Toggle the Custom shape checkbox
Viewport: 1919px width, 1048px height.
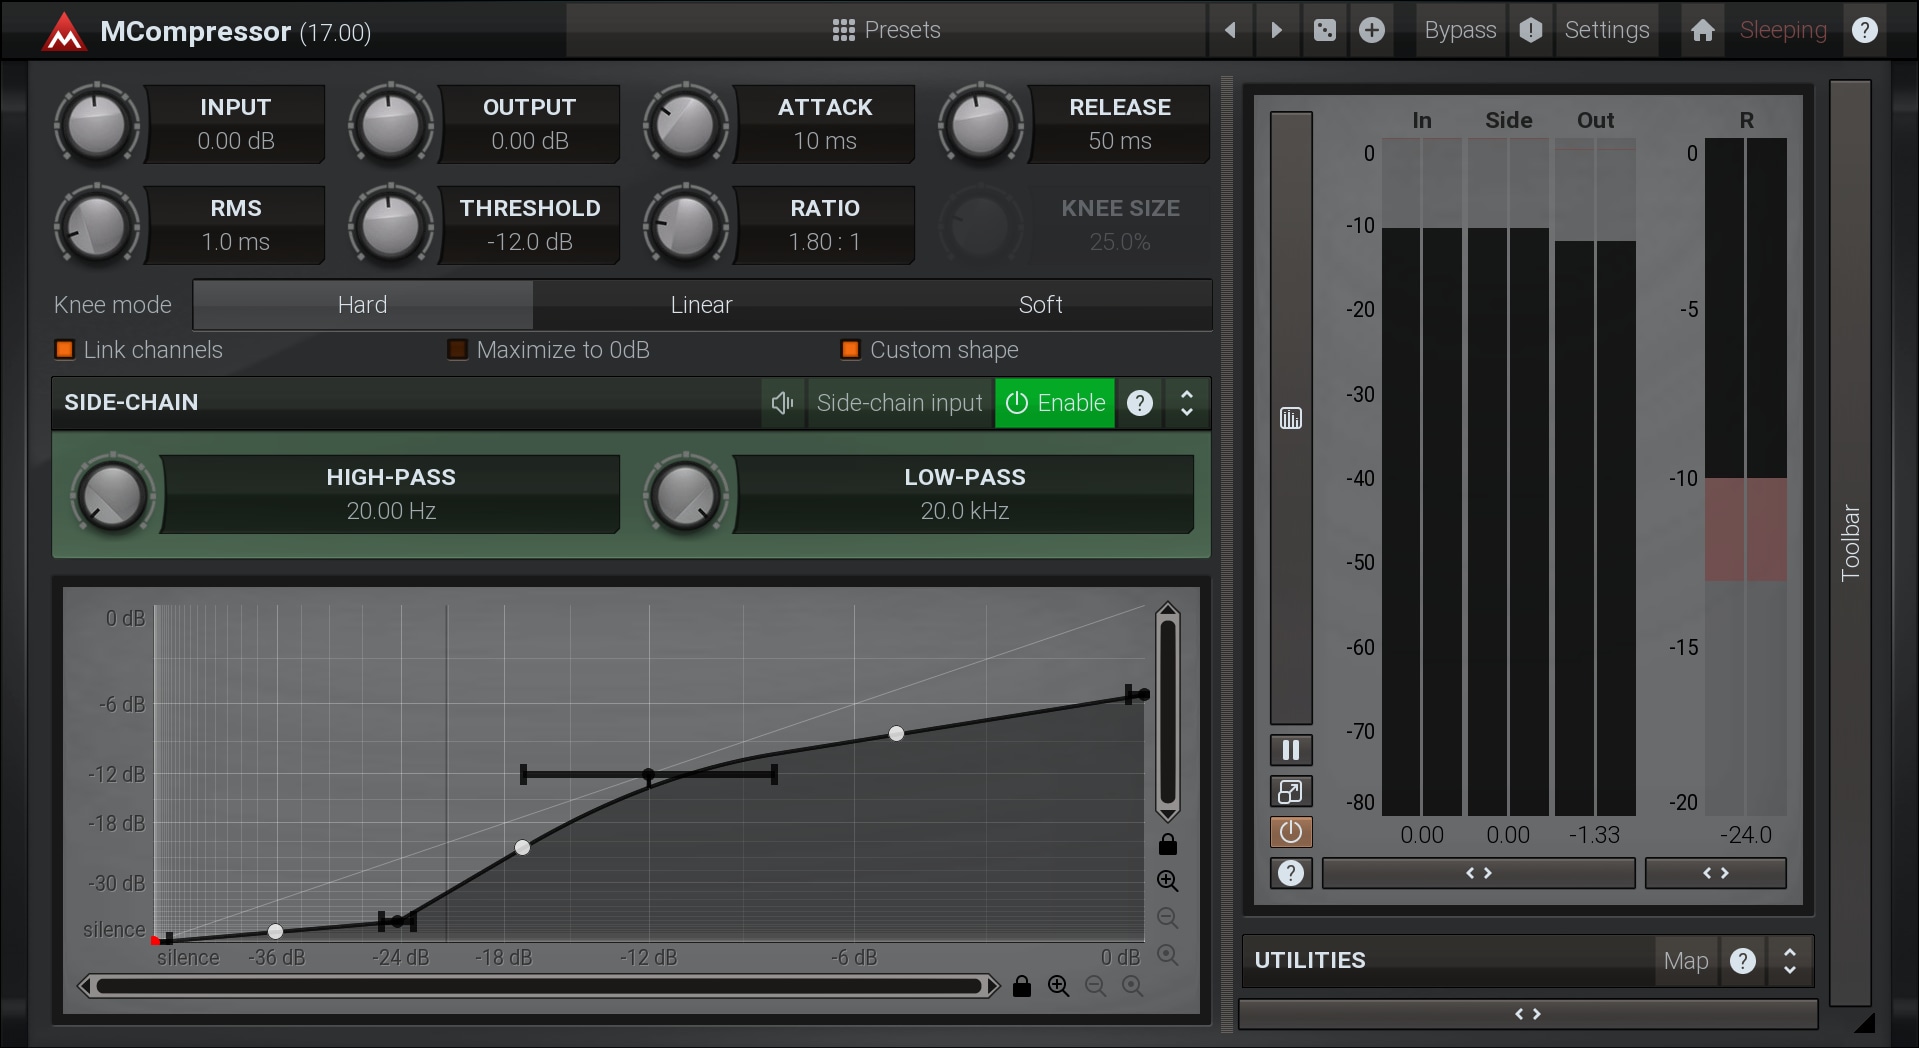coord(850,350)
